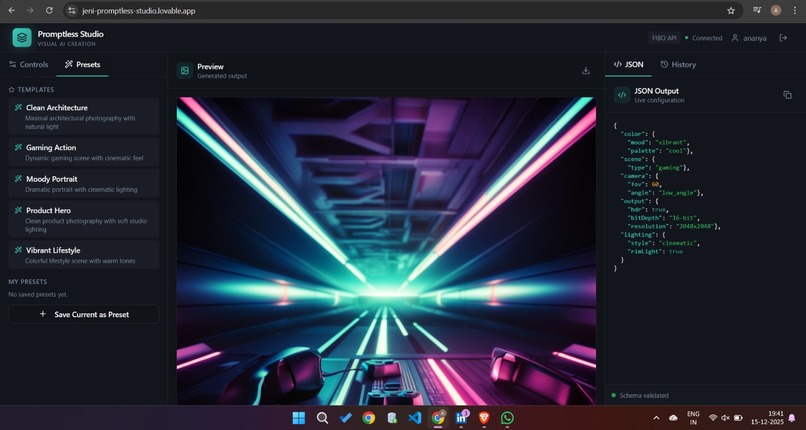This screenshot has width=806, height=430.
Task: Open the media control icon in Chrome toolbar
Action: click(757, 10)
